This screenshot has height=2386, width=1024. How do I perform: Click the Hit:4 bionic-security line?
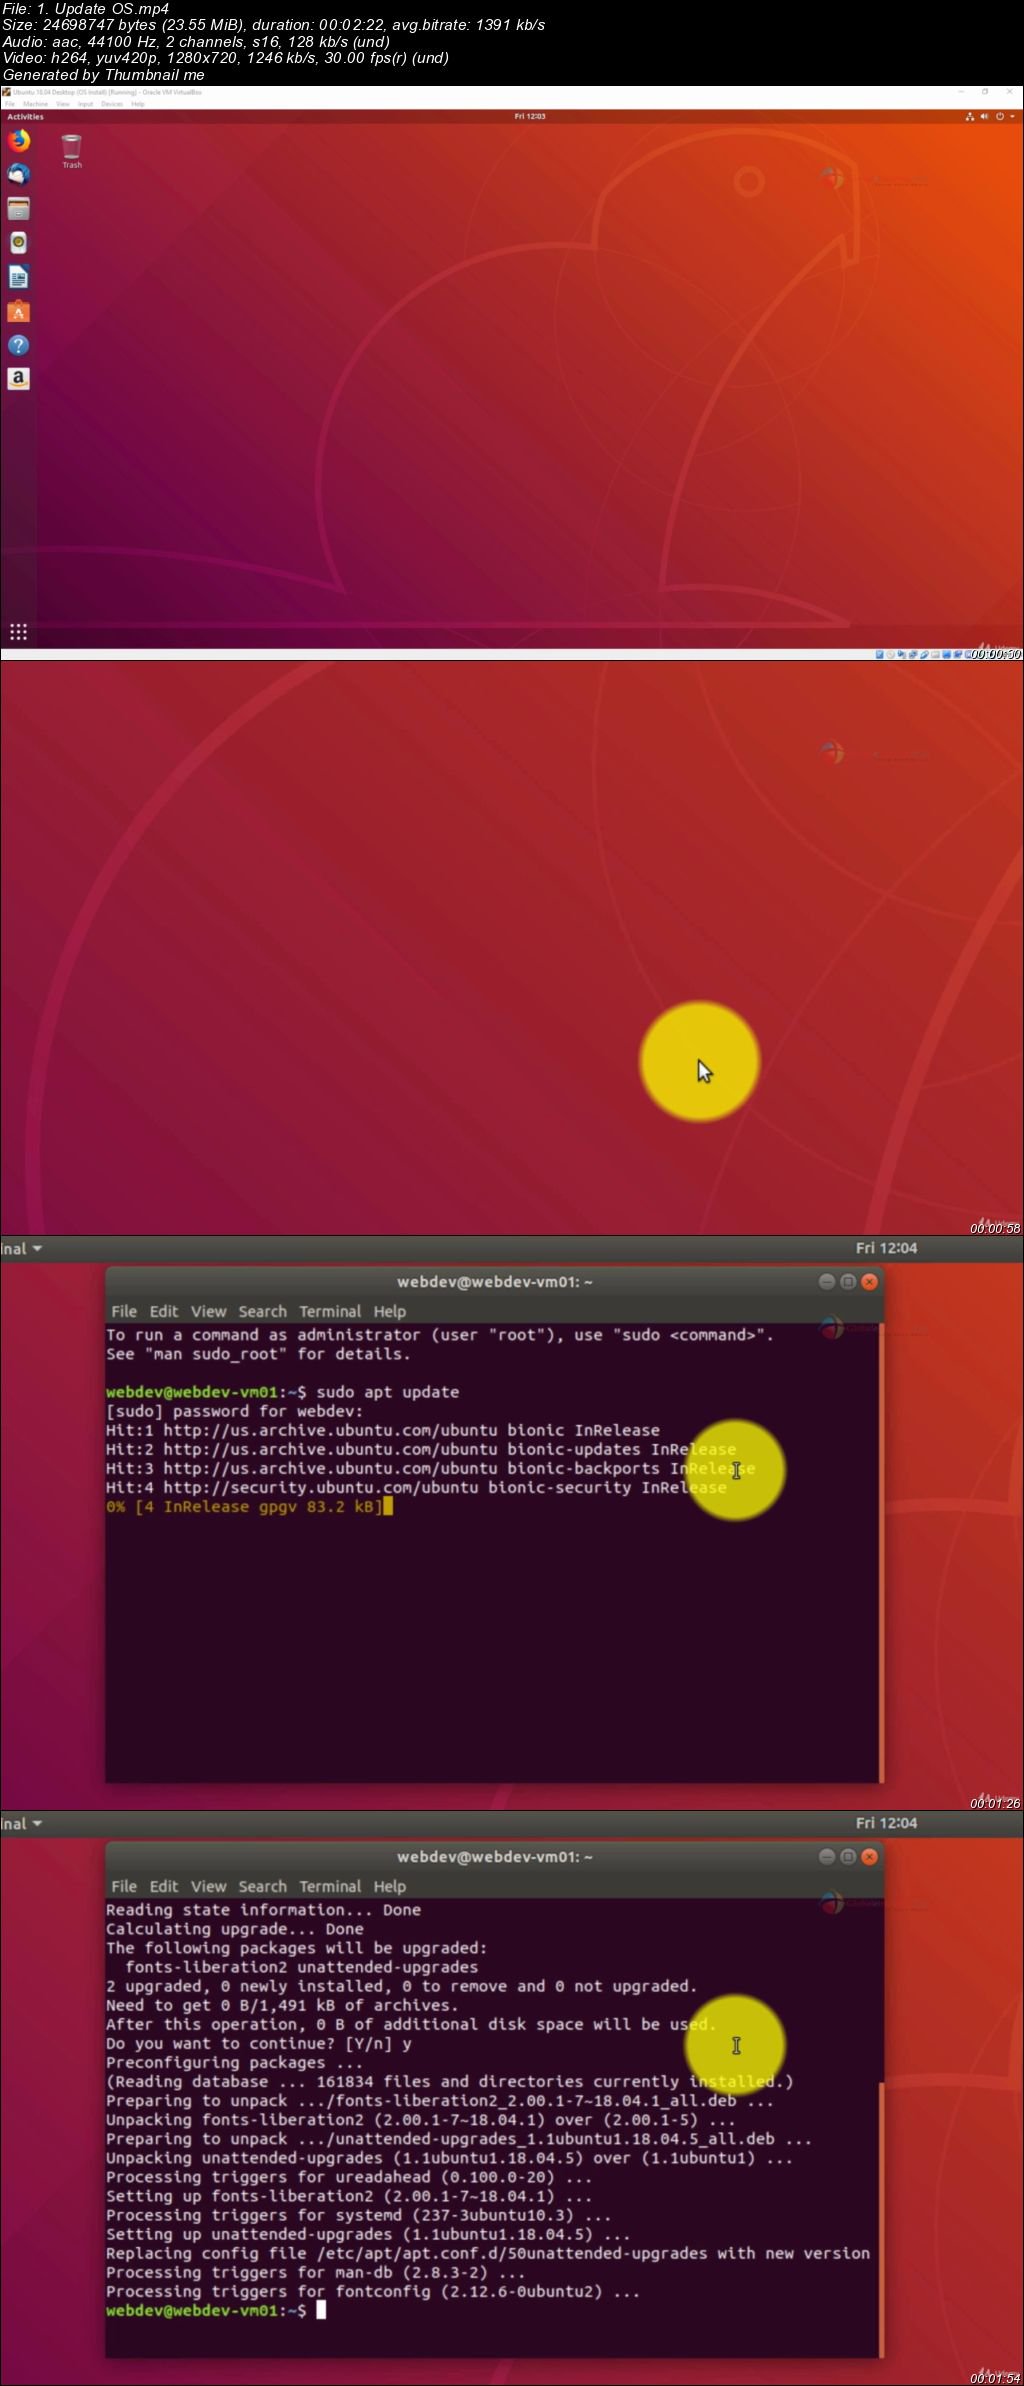click(x=416, y=1487)
